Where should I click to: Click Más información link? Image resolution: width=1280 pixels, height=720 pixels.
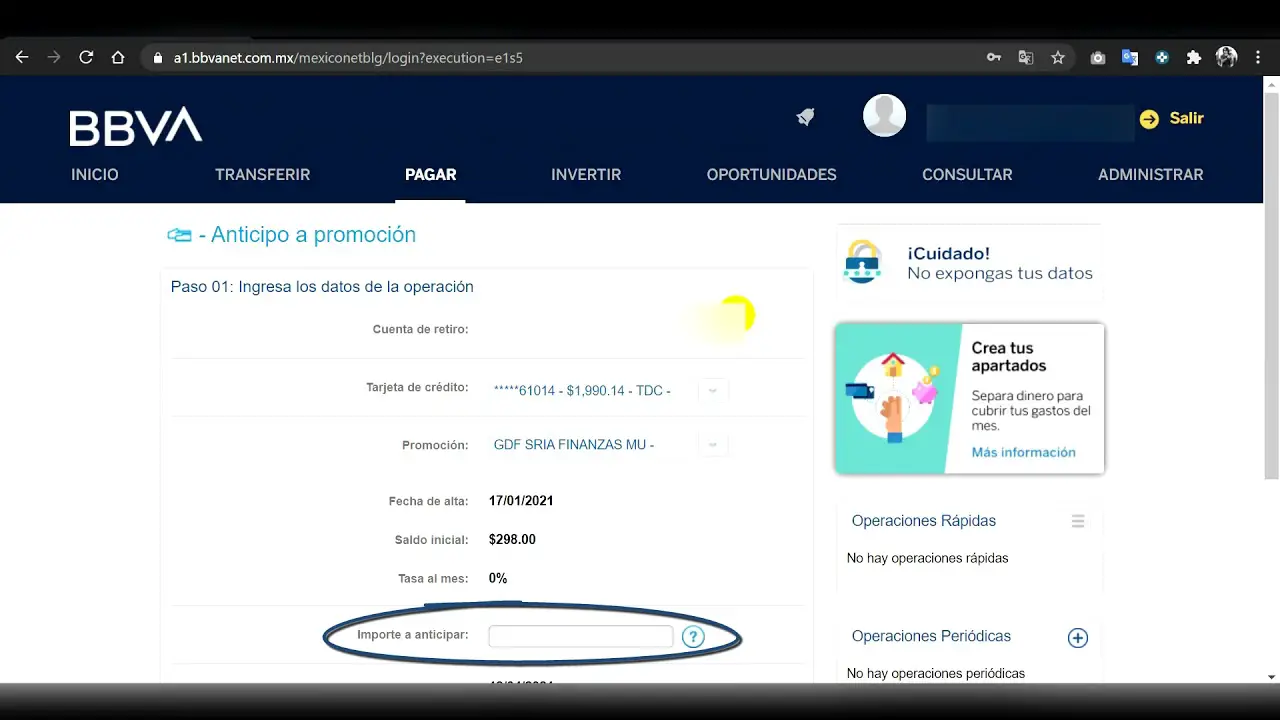[1023, 452]
